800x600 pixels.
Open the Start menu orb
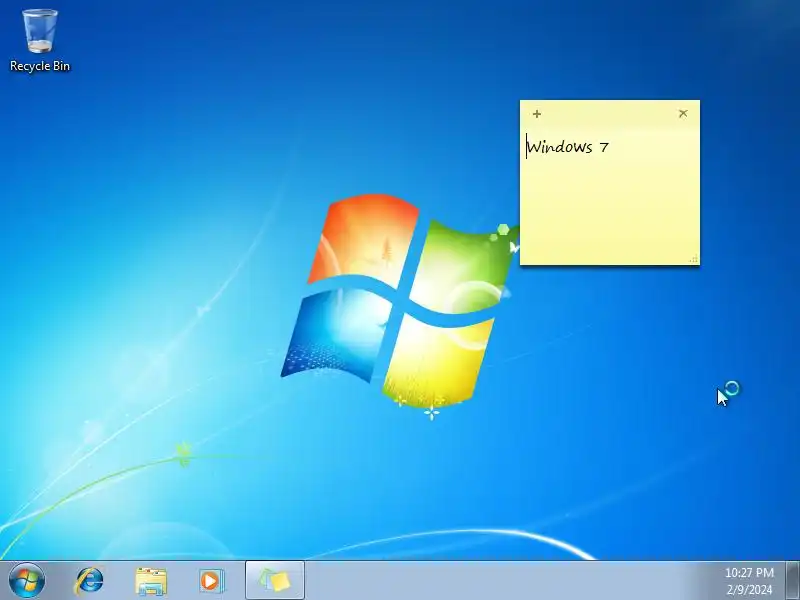pyautogui.click(x=27, y=581)
